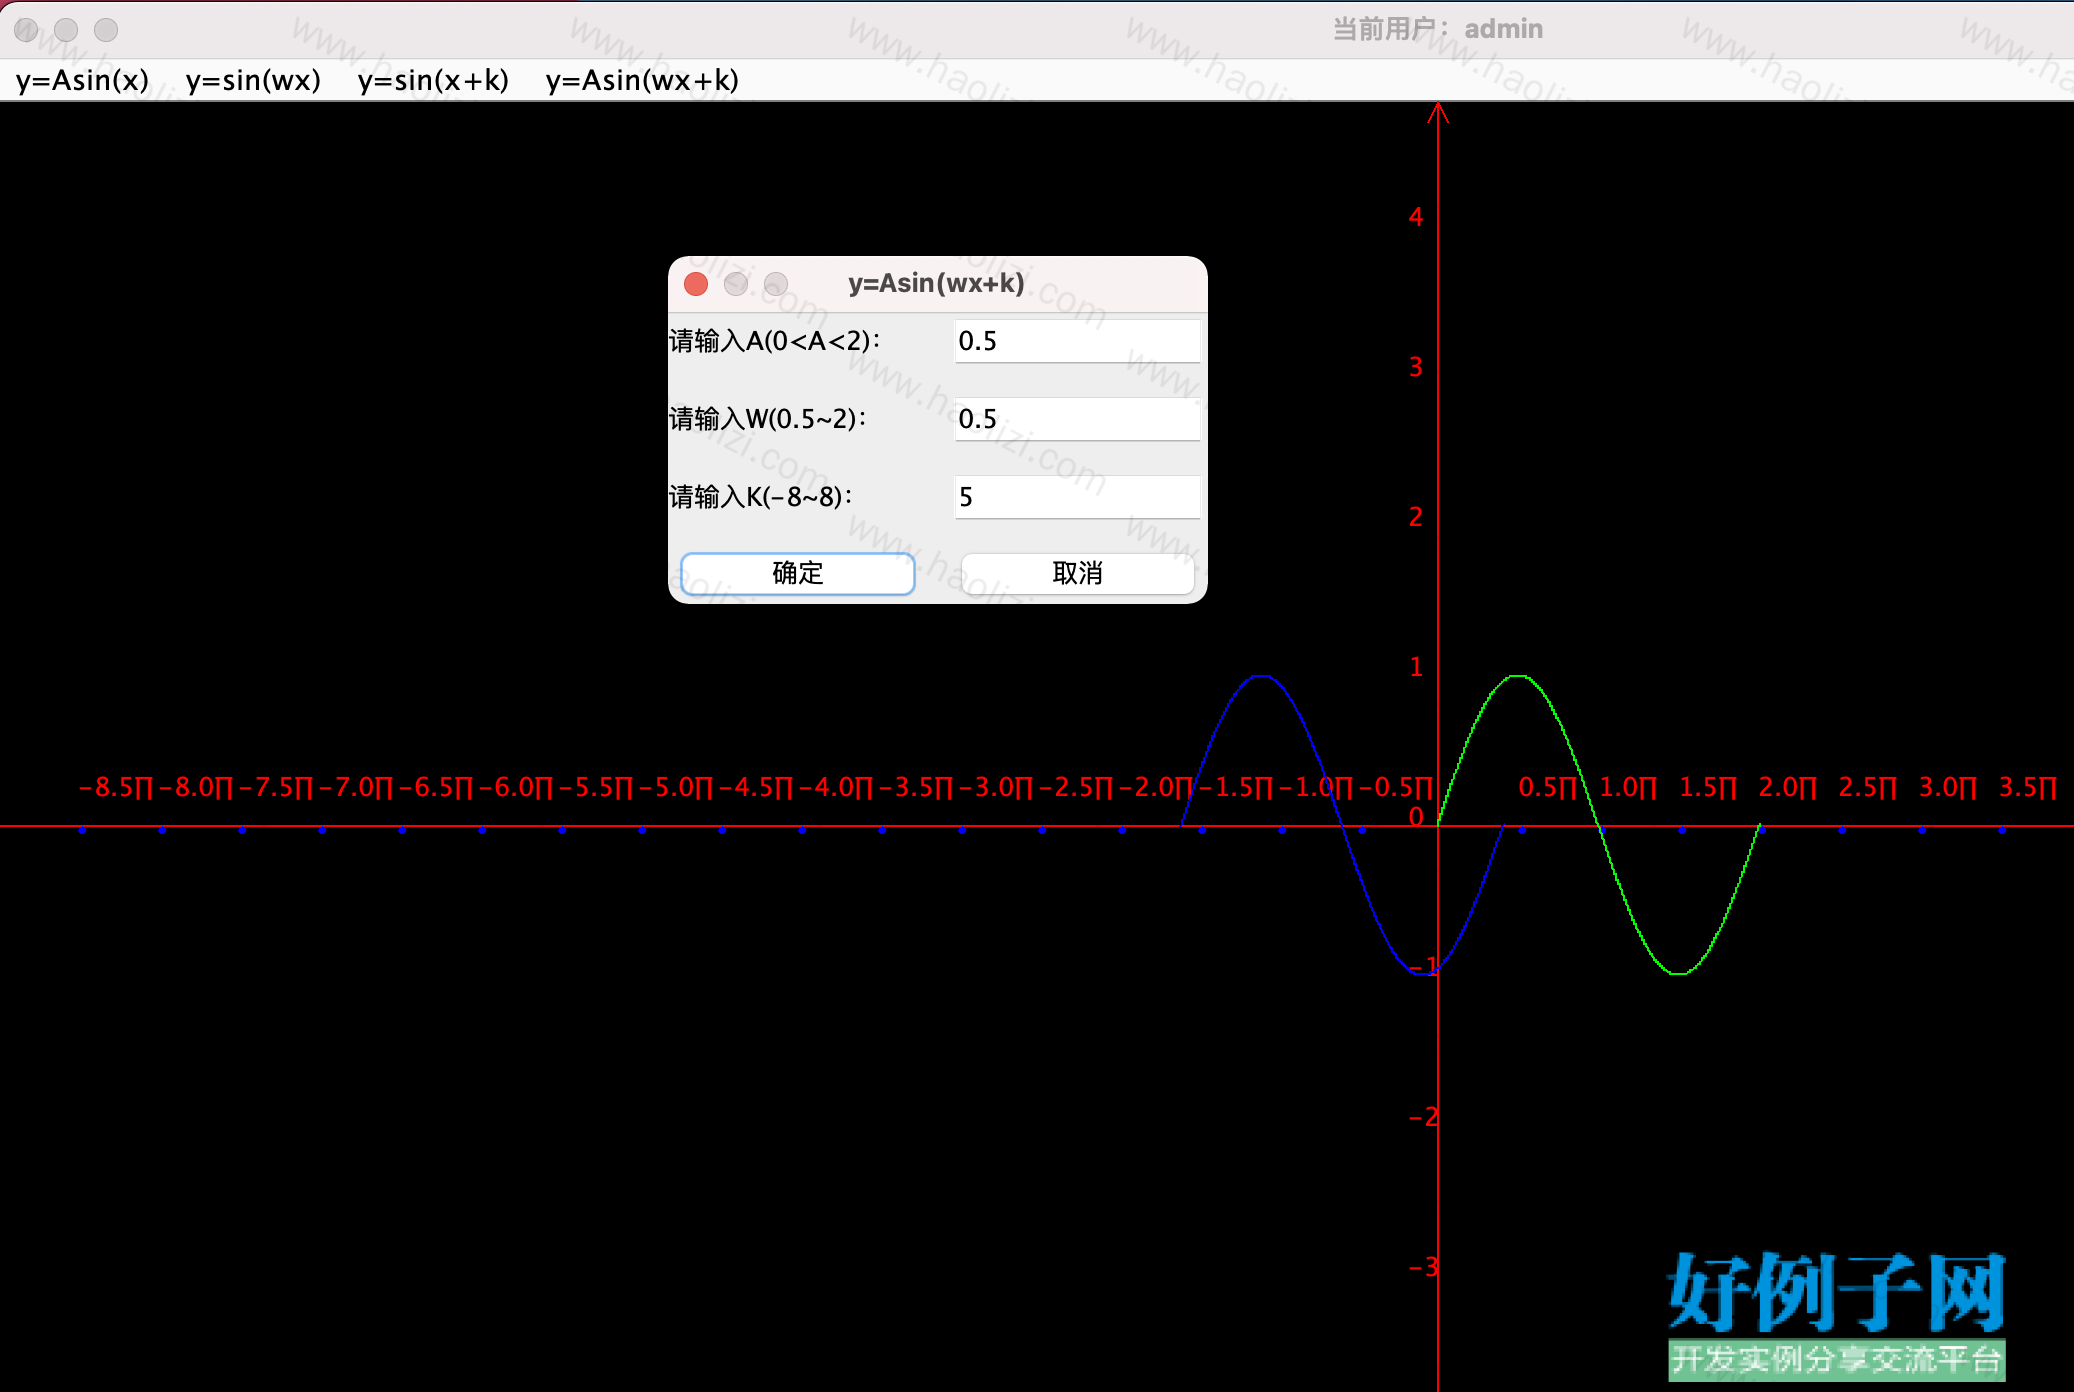Click the y-axis label 4
The height and width of the screenshot is (1392, 2074).
1416,217
